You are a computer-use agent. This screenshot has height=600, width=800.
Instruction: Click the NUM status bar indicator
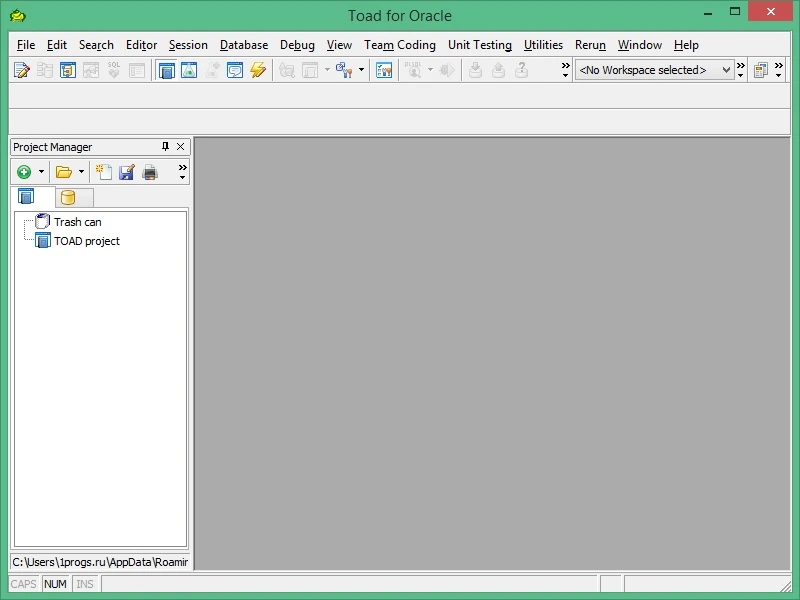(55, 584)
